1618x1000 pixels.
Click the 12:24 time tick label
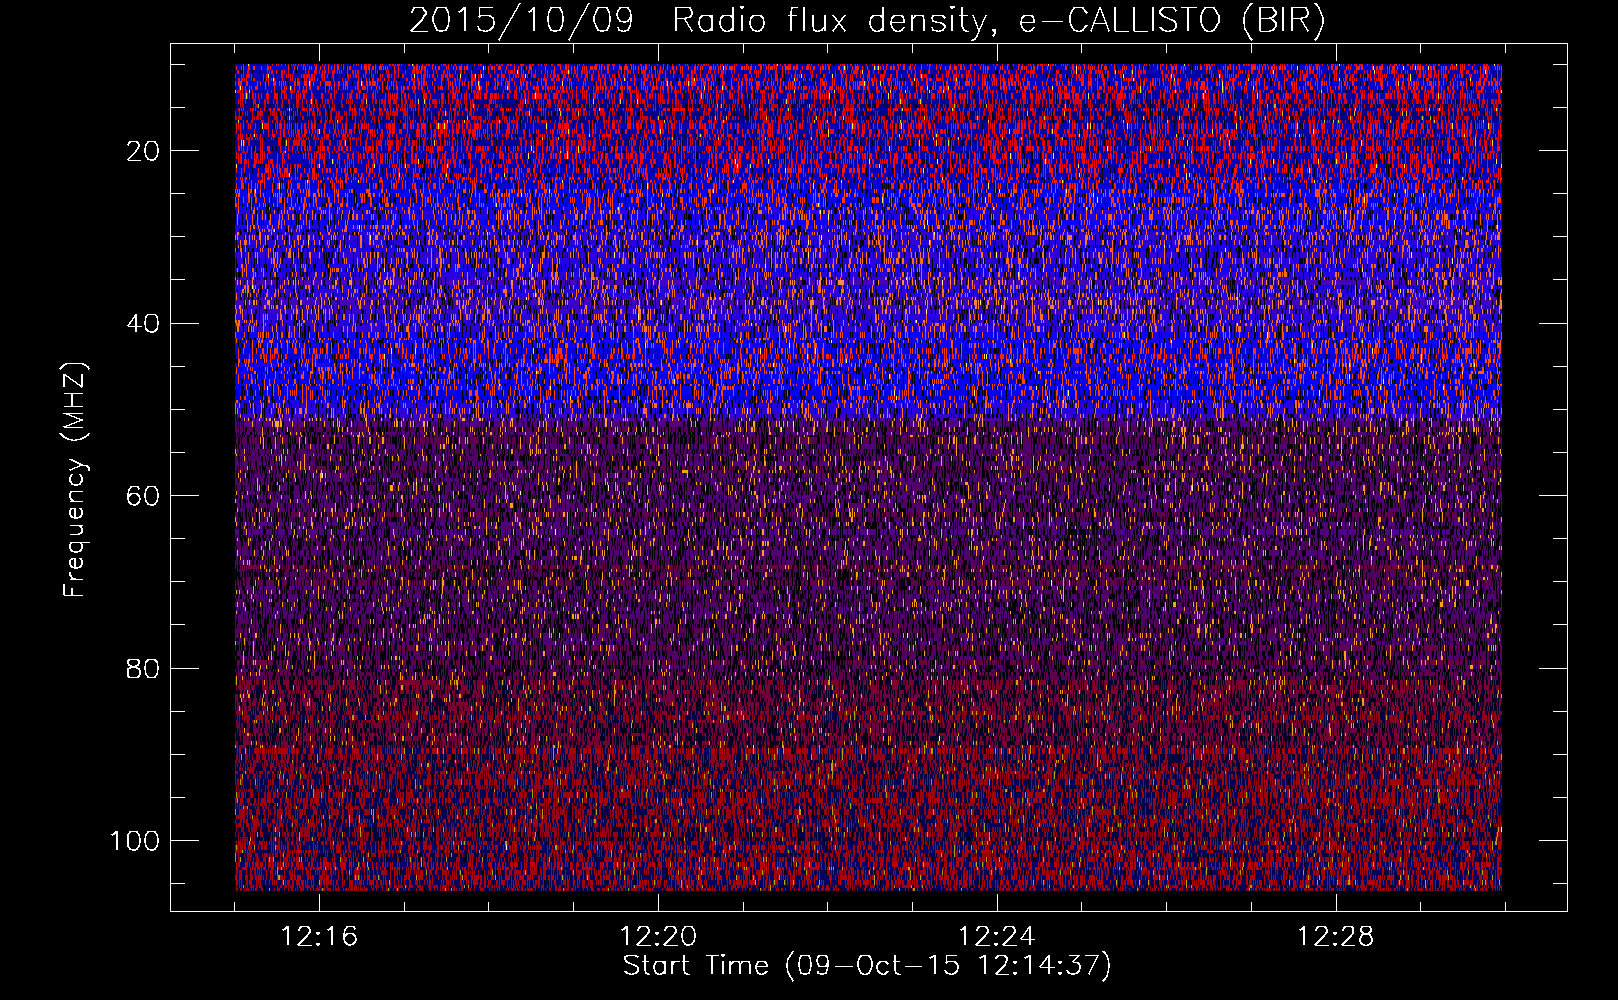(997, 937)
